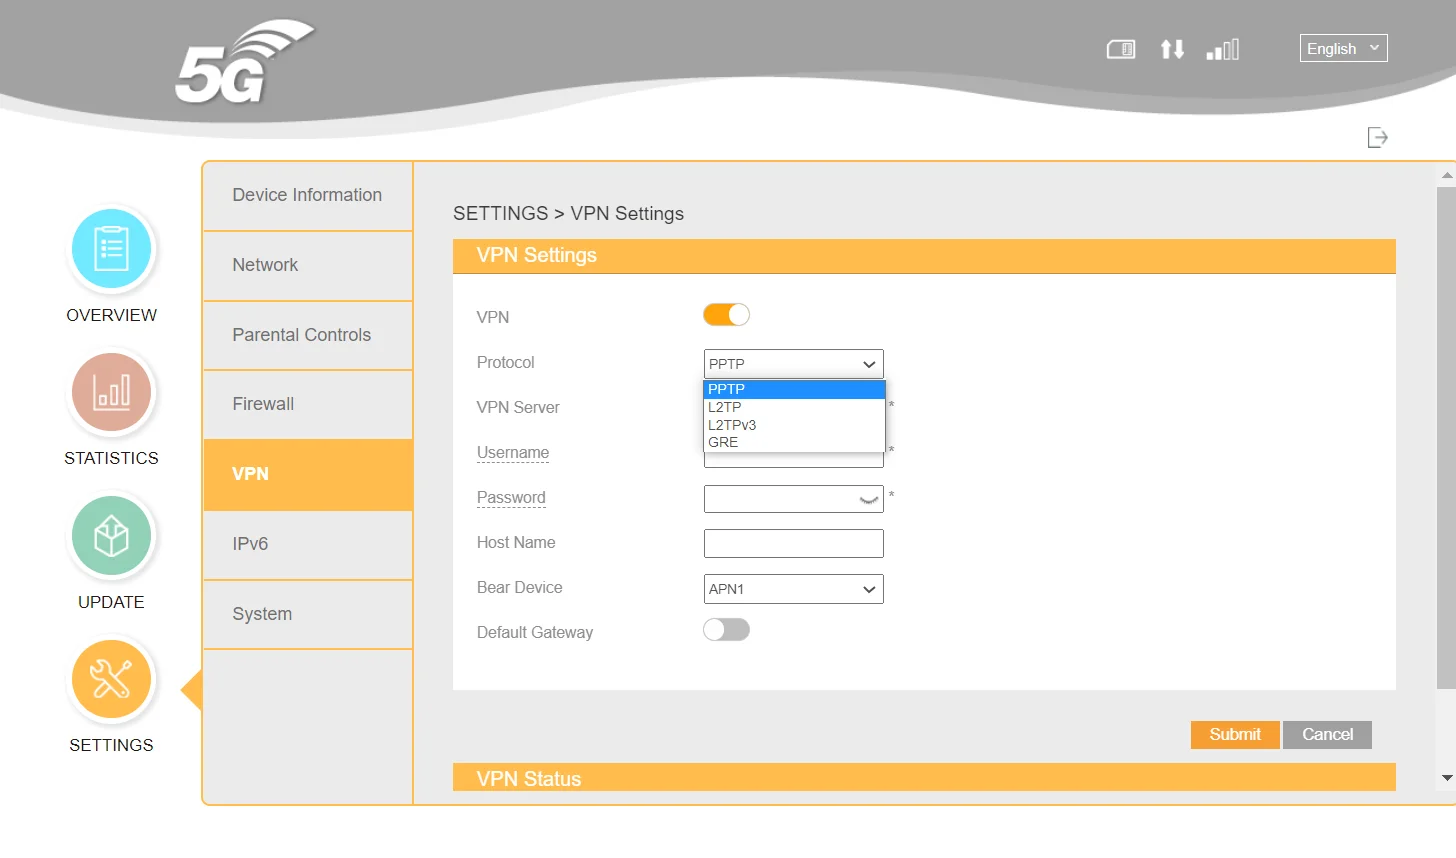
Task: Open the Firewall menu item
Action: [x=308, y=404]
